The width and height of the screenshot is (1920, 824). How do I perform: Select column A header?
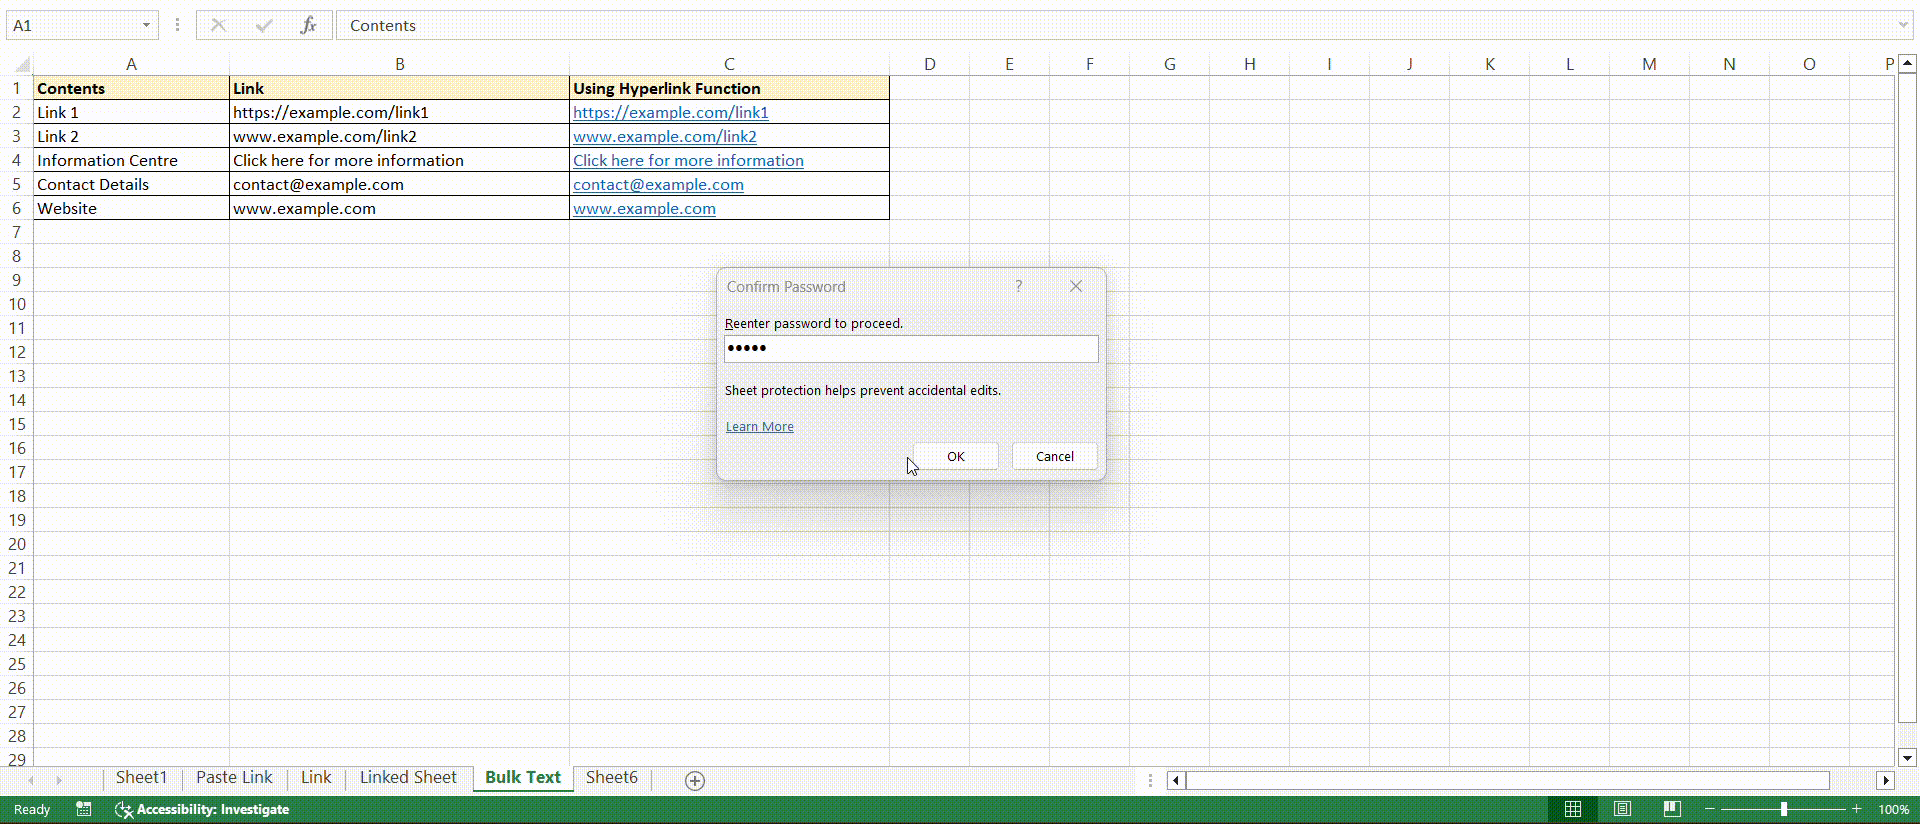point(131,64)
